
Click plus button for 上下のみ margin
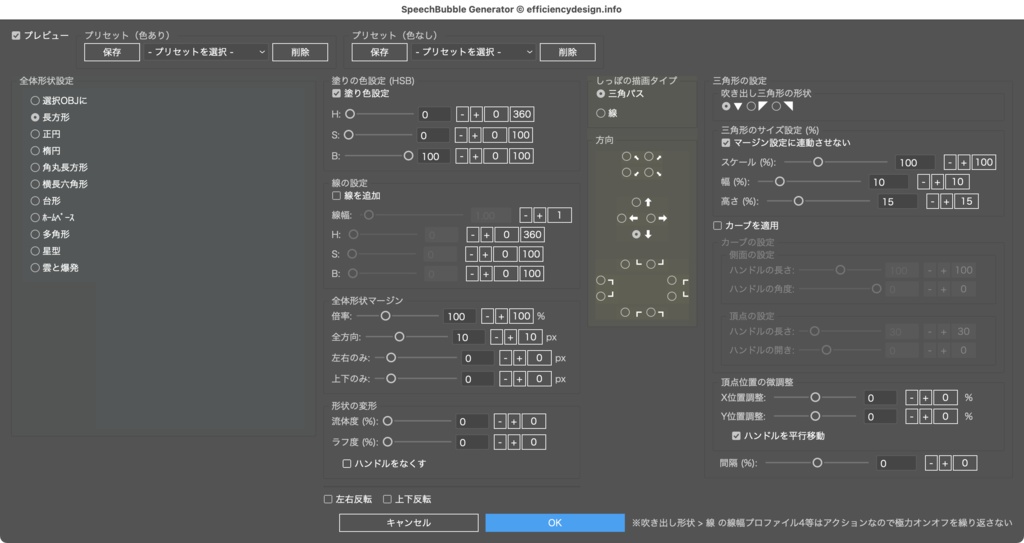click(519, 379)
